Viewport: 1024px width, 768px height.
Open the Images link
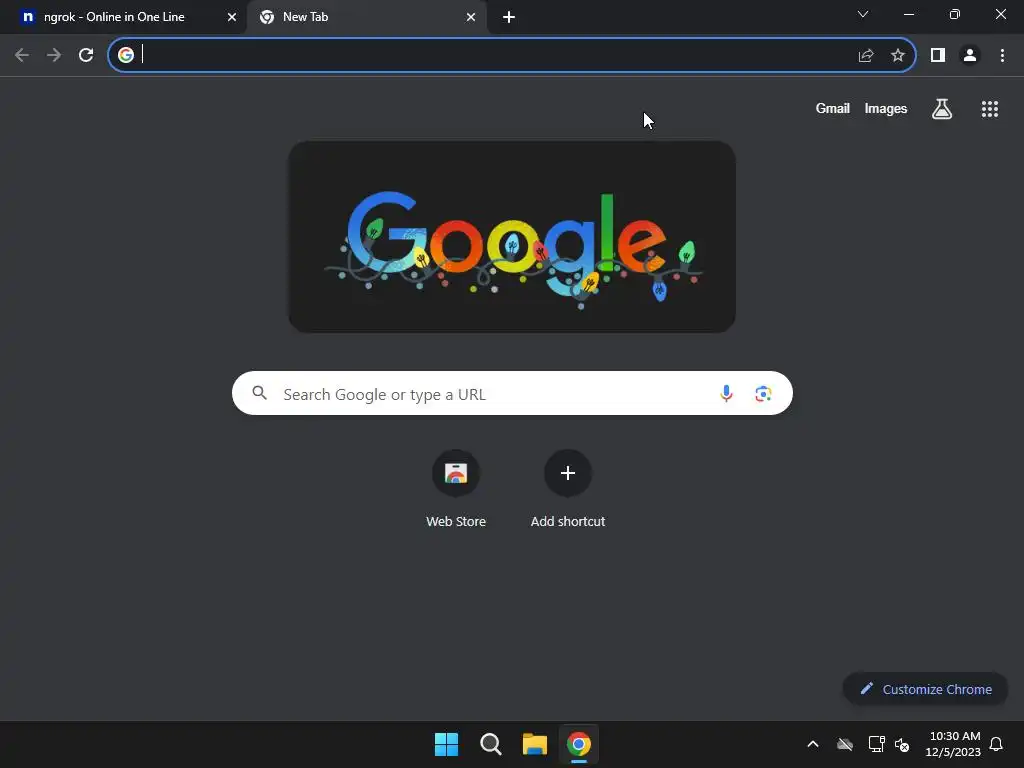click(886, 108)
